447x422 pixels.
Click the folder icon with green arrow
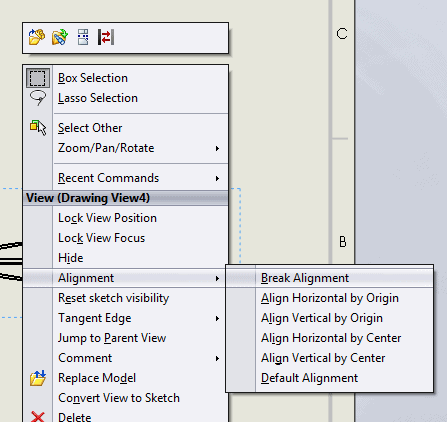pyautogui.click(x=60, y=37)
